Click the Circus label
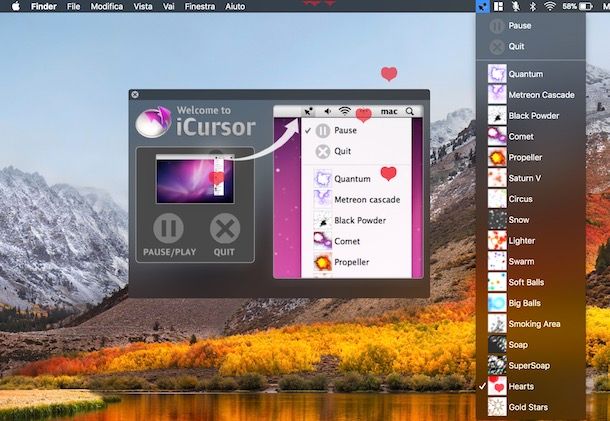The image size is (610, 421). 521,199
